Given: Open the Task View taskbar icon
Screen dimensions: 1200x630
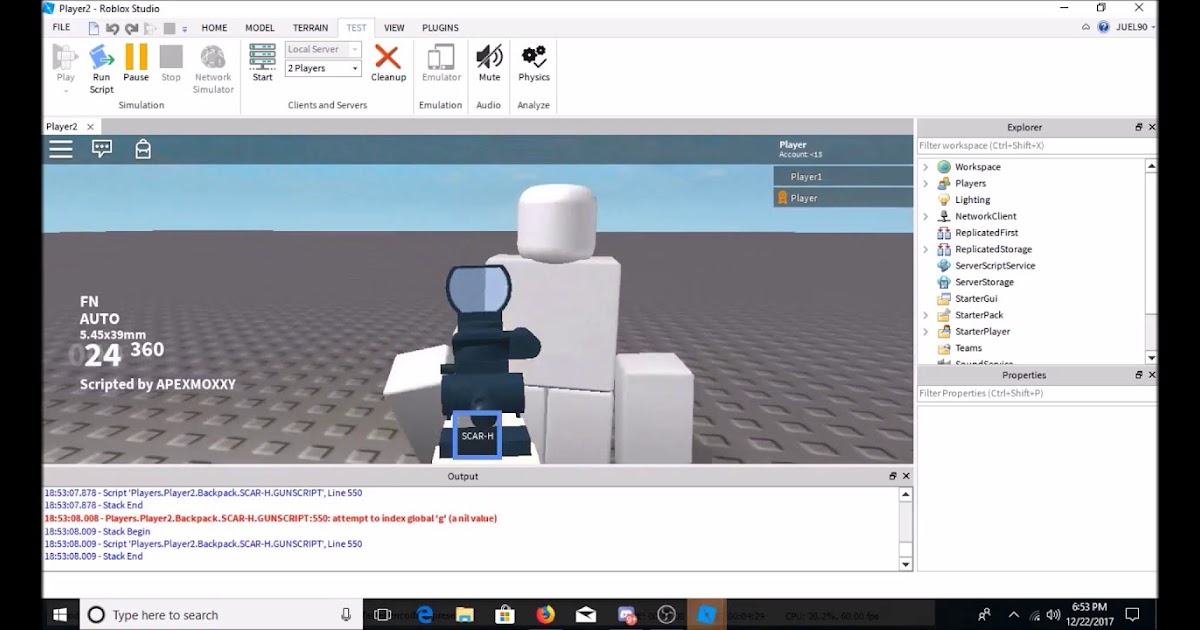Looking at the screenshot, I should click(x=382, y=614).
